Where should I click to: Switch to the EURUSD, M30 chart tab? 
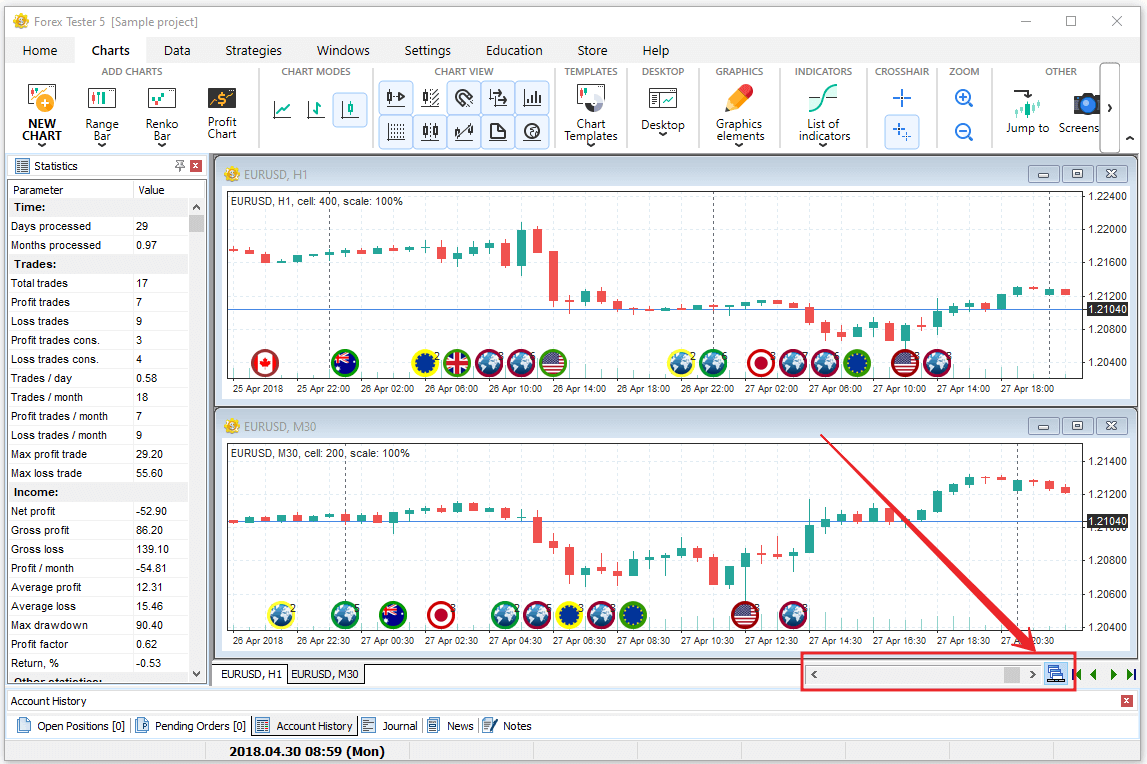(326, 674)
